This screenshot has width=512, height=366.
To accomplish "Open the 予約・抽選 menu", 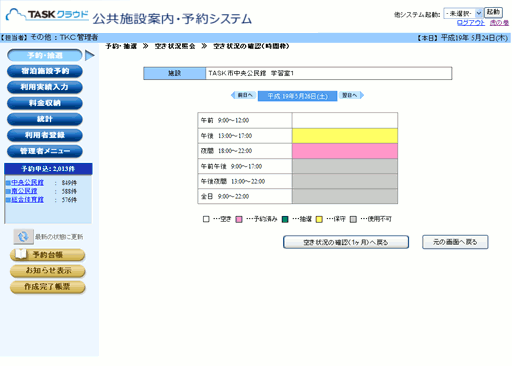I will click(45, 55).
